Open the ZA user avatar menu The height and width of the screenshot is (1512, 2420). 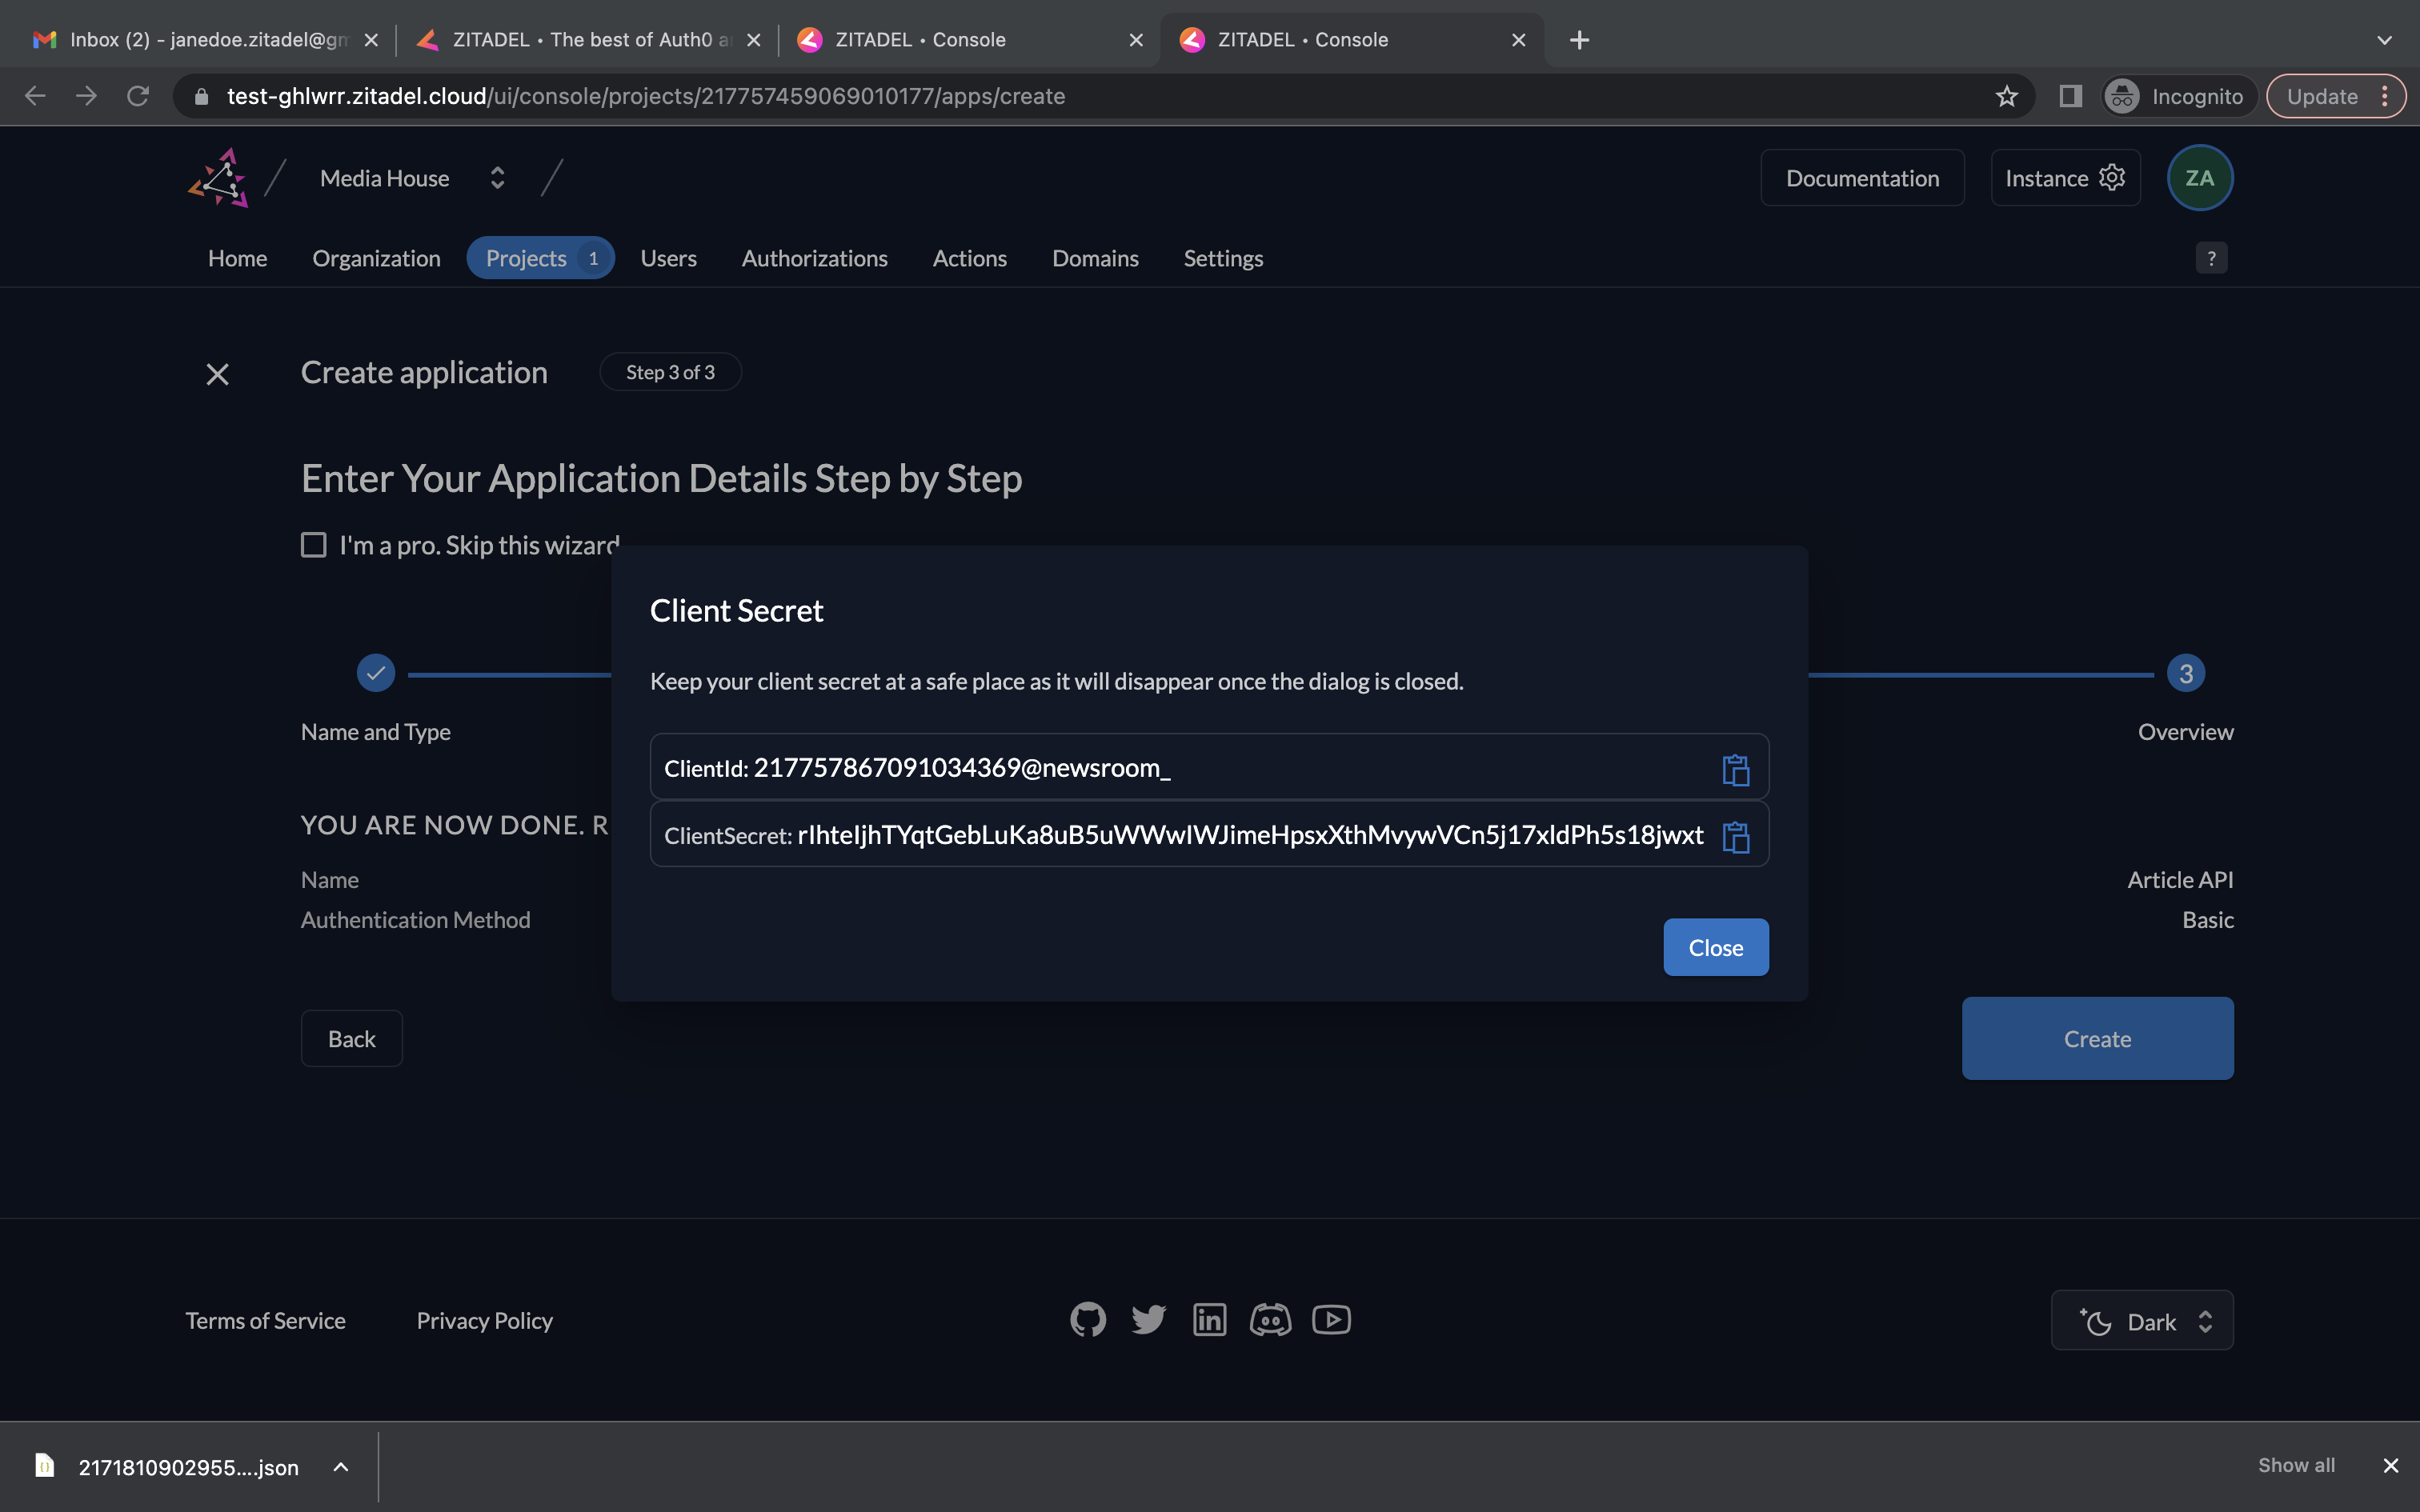2199,178
